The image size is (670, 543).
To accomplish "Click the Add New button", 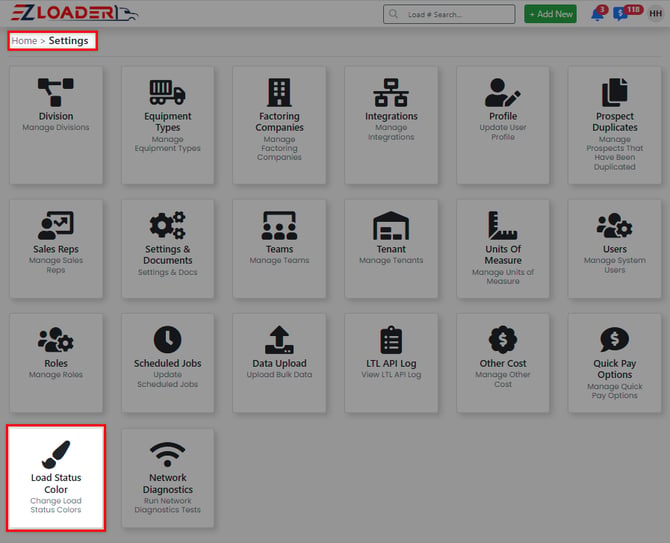I will (550, 14).
